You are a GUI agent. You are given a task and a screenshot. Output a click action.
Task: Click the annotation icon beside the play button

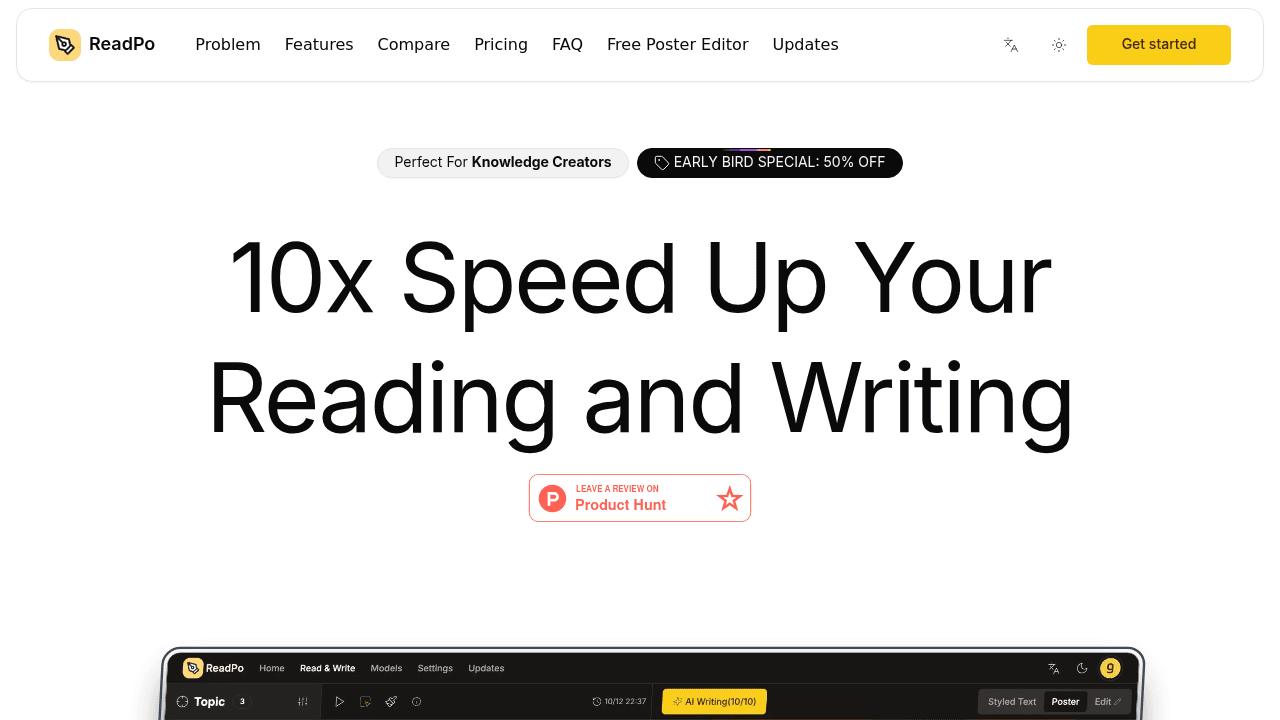(x=365, y=702)
